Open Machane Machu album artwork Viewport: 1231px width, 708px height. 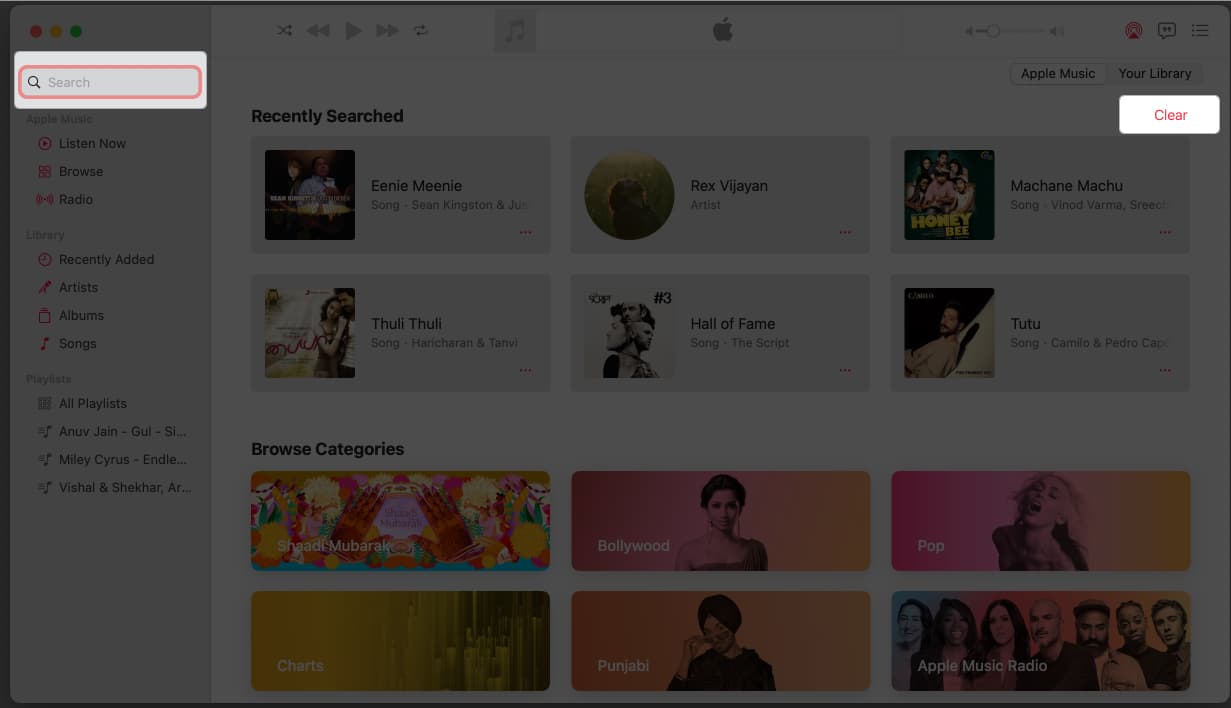click(949, 195)
